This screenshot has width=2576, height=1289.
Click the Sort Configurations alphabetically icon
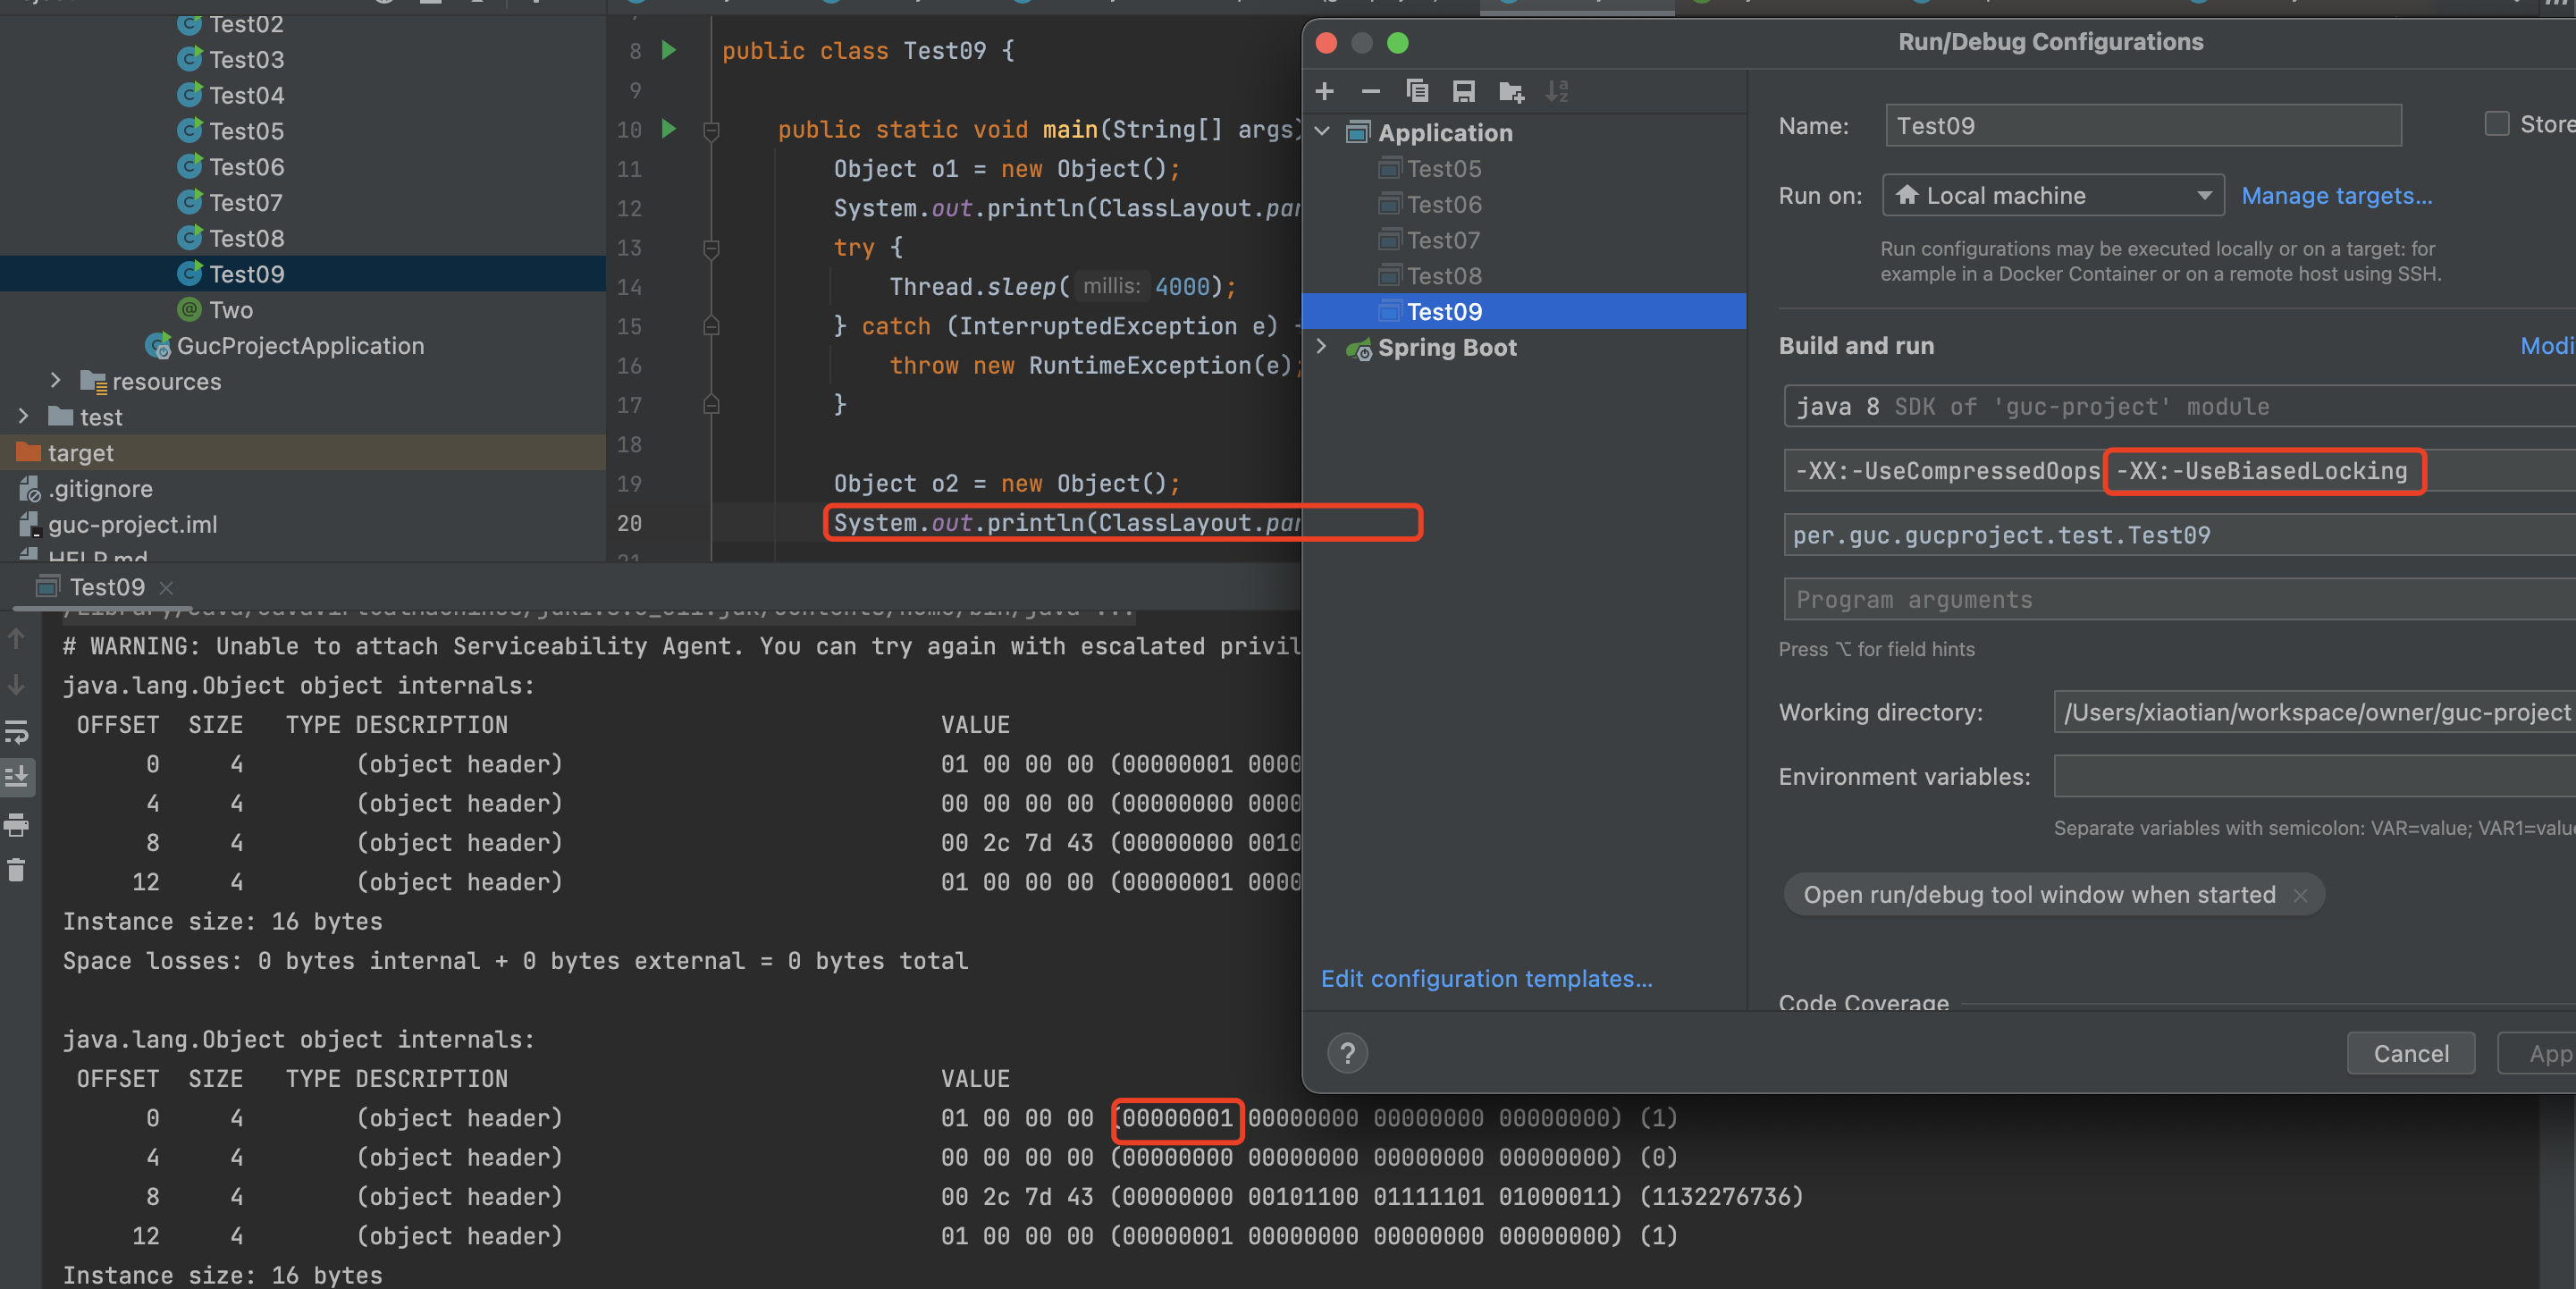click(x=1557, y=92)
